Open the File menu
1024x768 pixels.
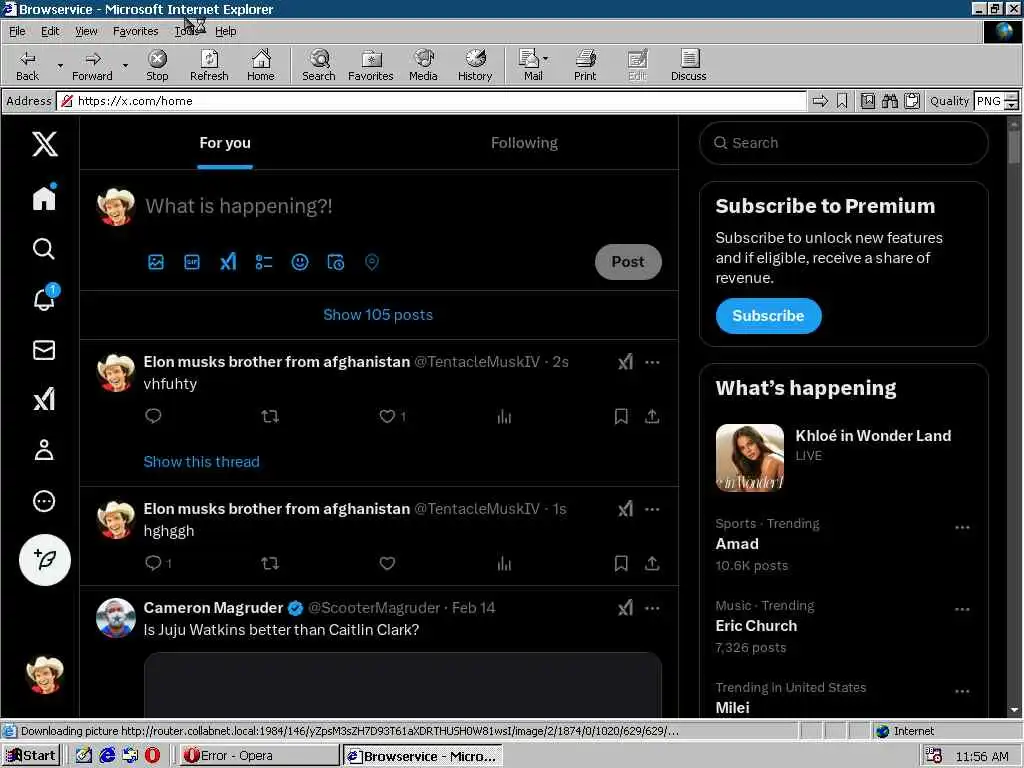point(17,31)
